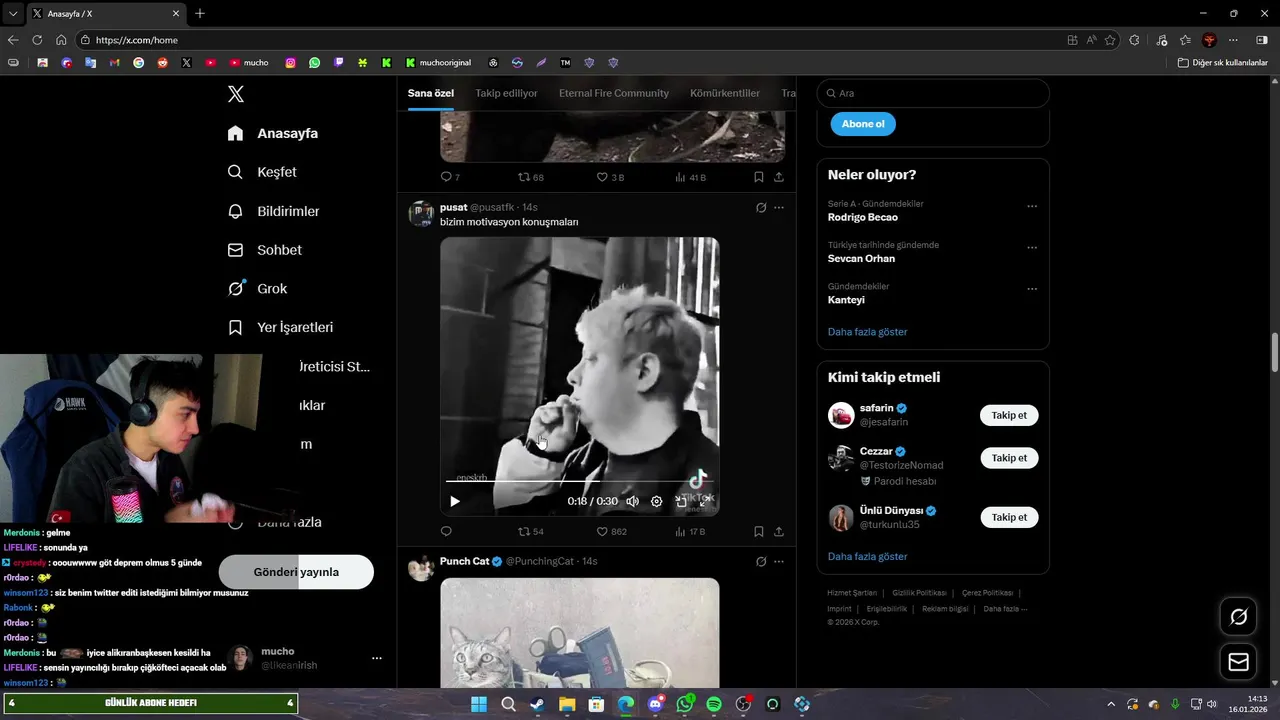Reload the page
The image size is (1280, 720).
37,40
